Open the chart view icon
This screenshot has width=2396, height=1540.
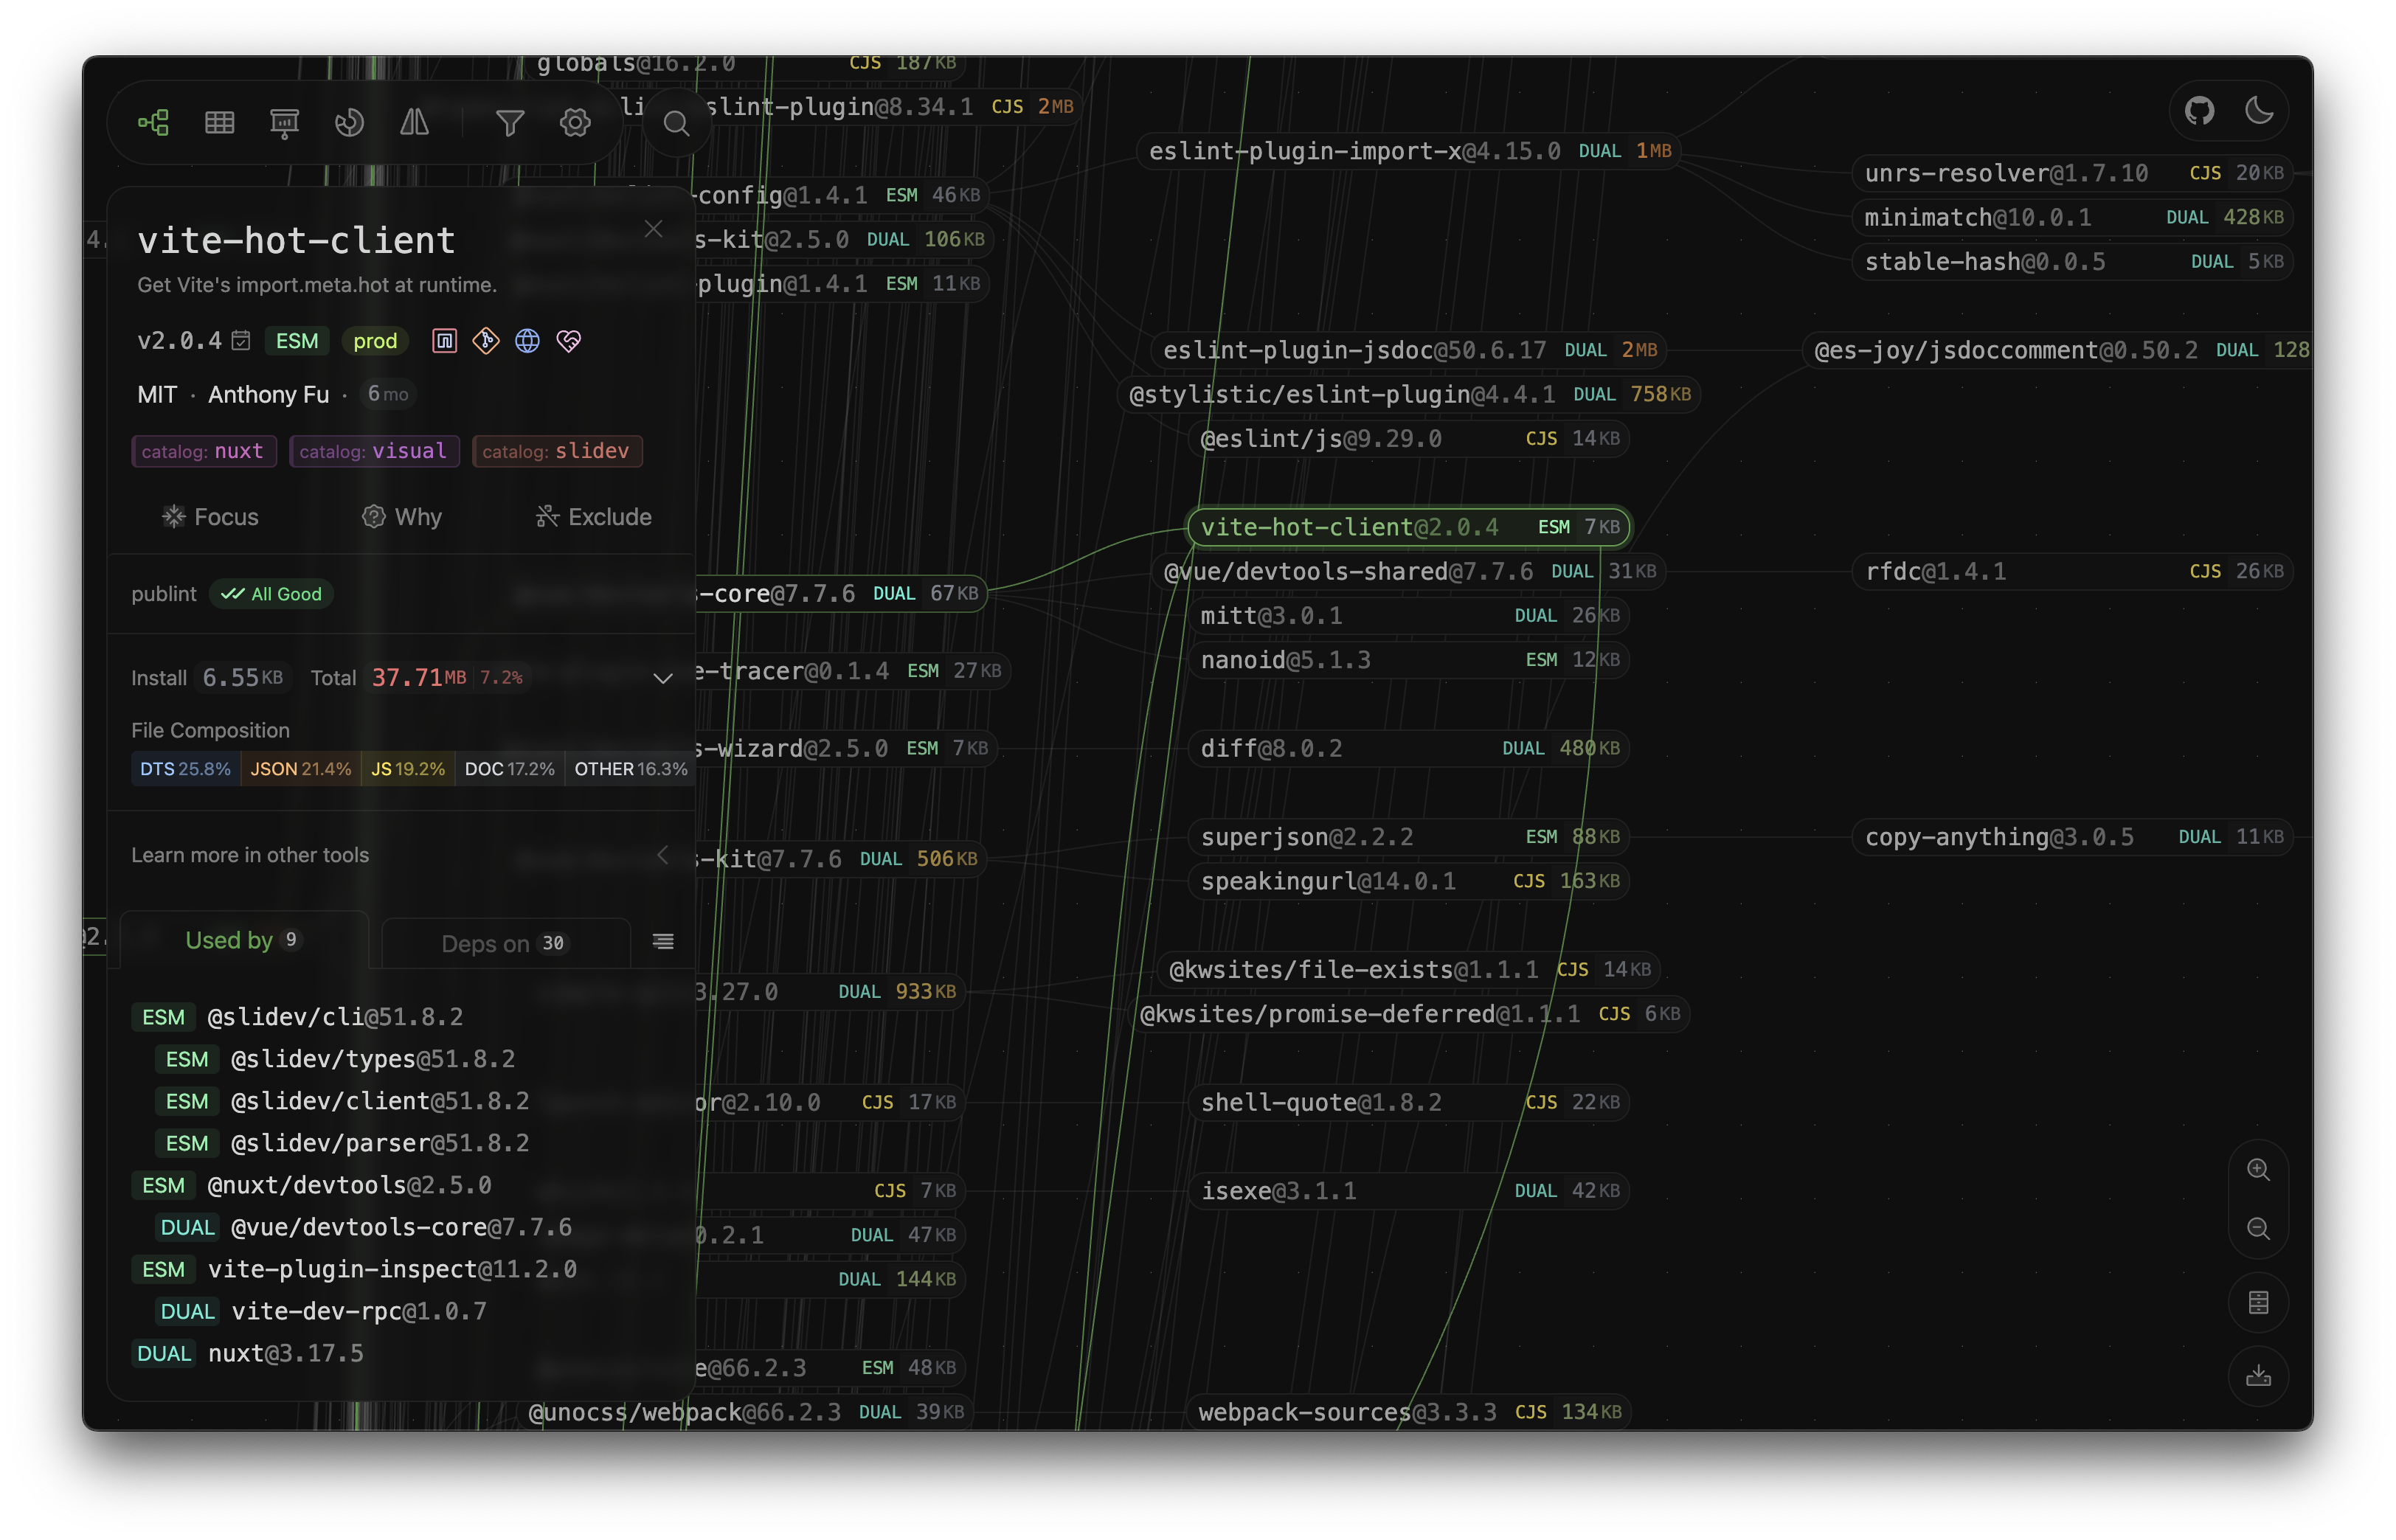pyautogui.click(x=349, y=123)
